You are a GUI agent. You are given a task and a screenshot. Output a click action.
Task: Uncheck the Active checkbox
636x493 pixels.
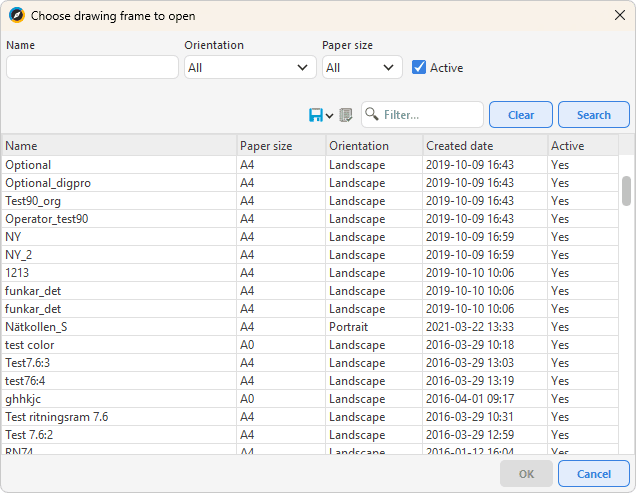pos(420,67)
